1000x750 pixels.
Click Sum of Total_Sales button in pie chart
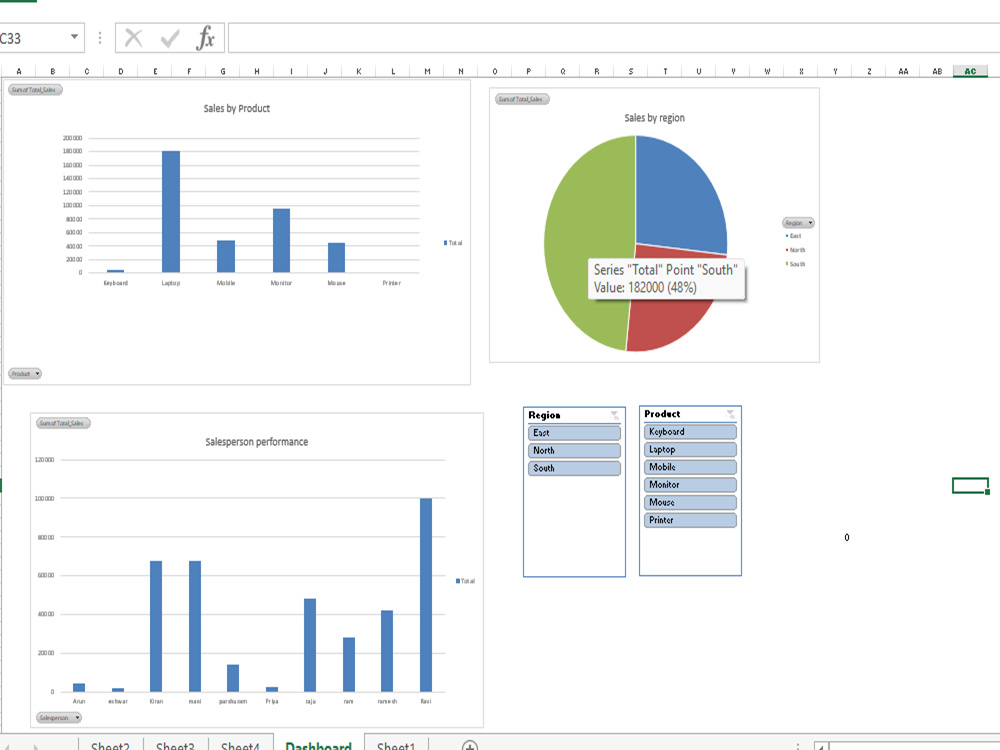(522, 99)
